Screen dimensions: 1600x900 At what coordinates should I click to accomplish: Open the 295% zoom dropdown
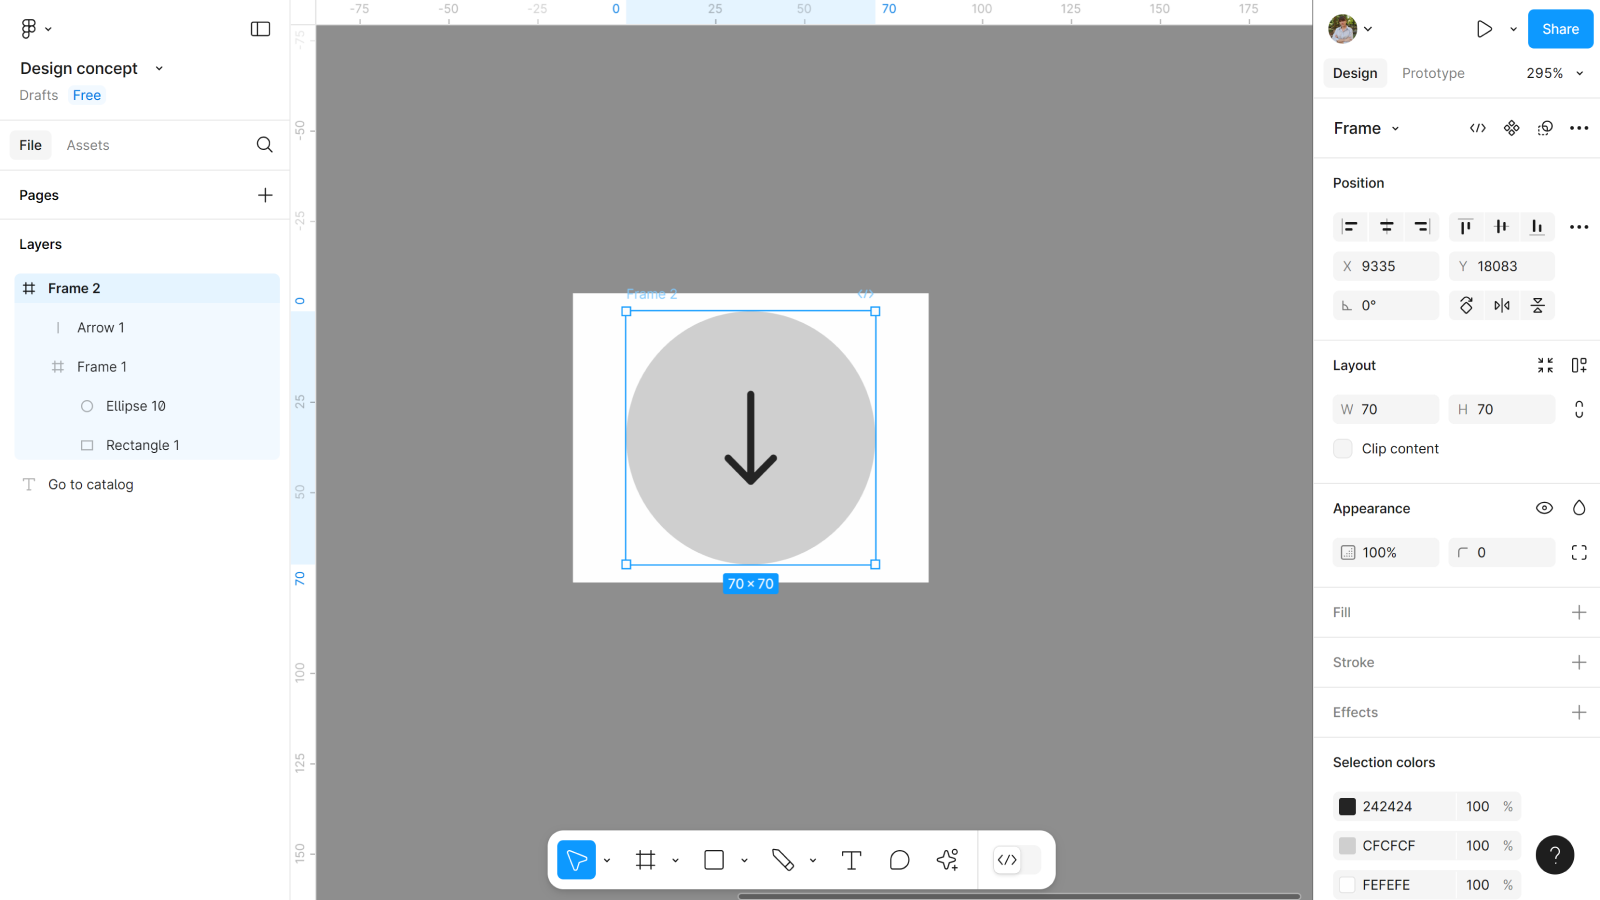pos(1555,73)
